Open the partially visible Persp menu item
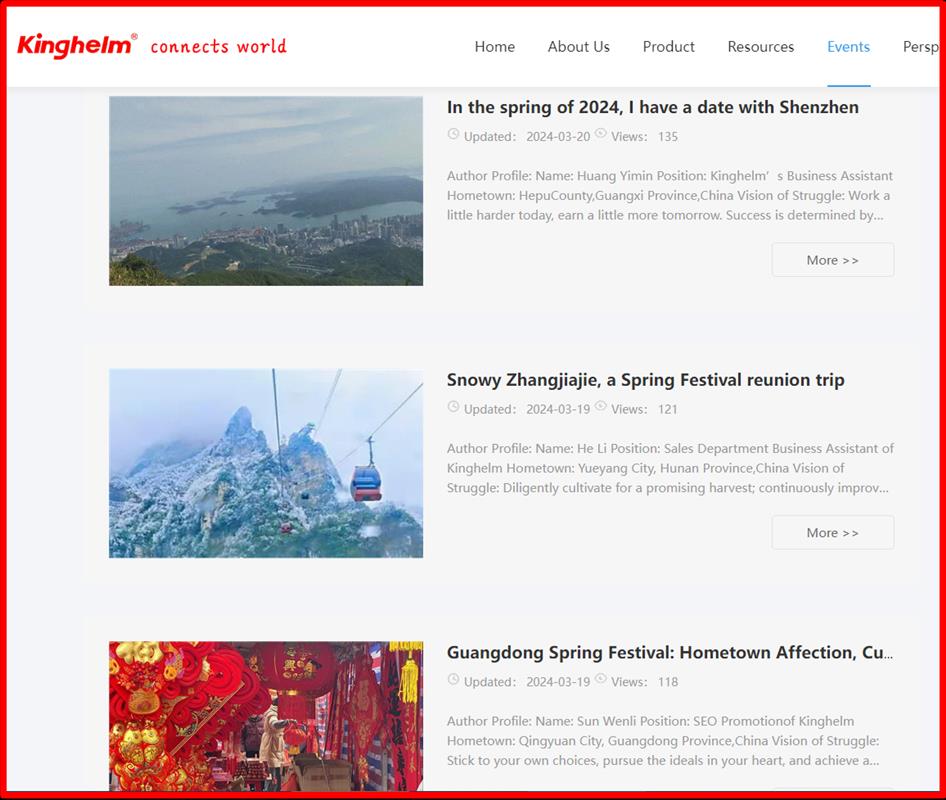The height and width of the screenshot is (800, 946). click(921, 46)
